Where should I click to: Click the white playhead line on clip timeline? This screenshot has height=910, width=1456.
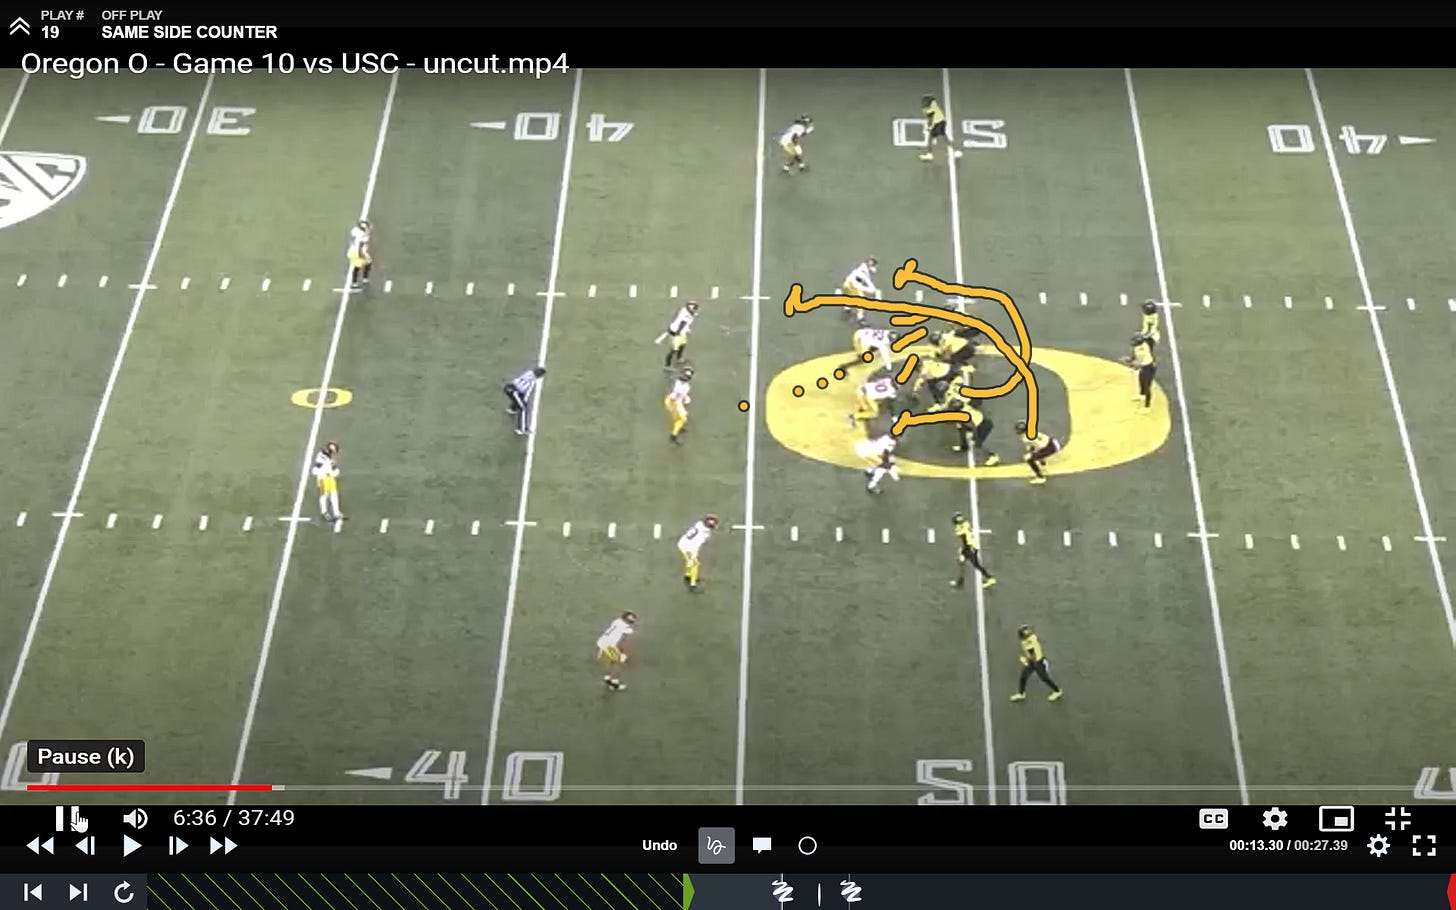tap(819, 893)
